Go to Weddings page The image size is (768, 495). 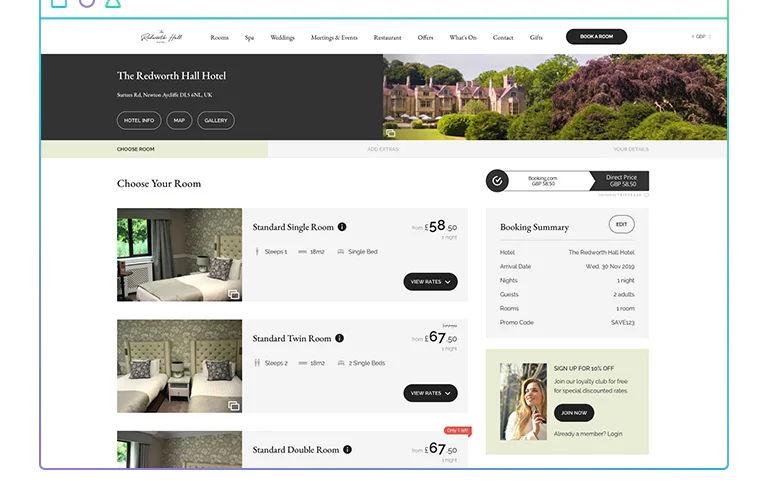click(282, 37)
